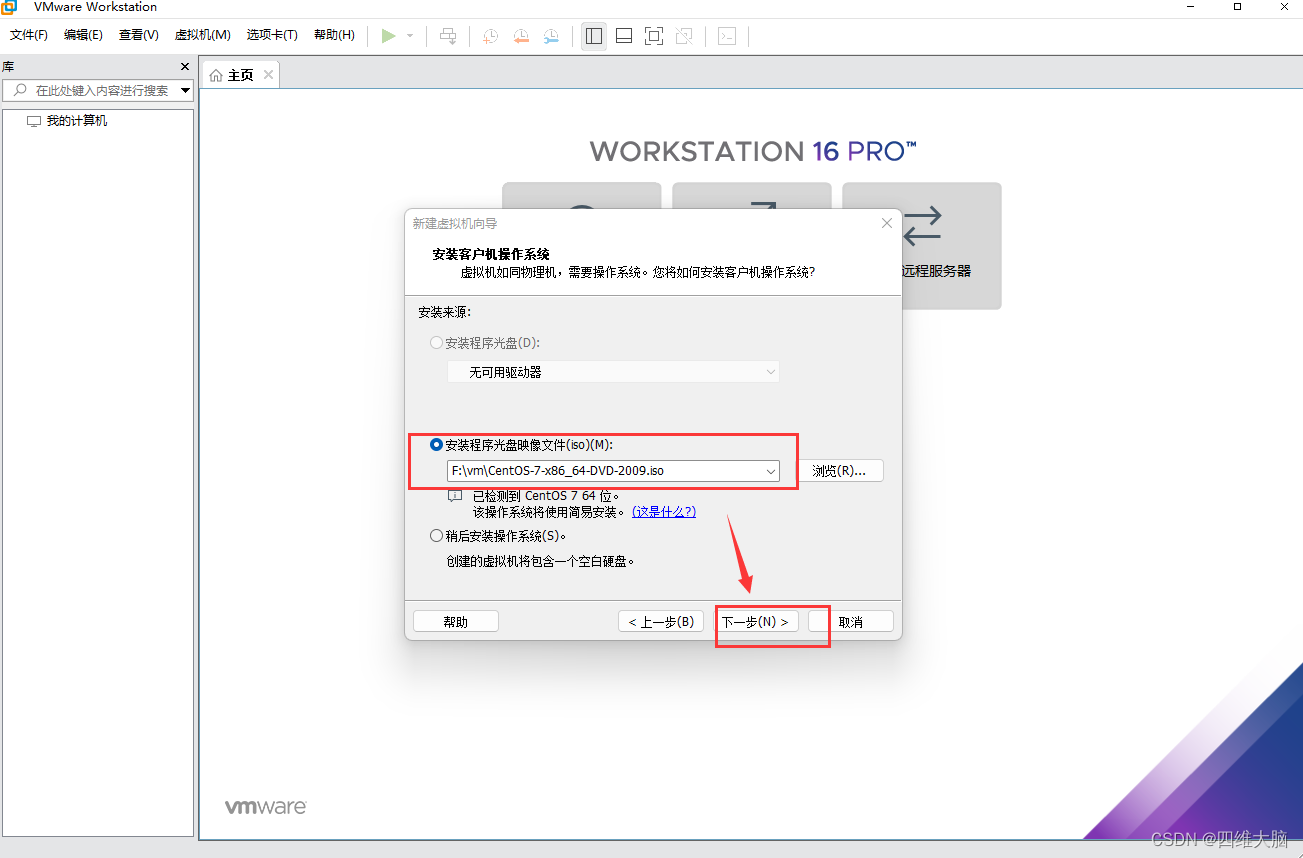Click the revert to snapshot icon
Screen dimensions: 1303x858
(521, 36)
